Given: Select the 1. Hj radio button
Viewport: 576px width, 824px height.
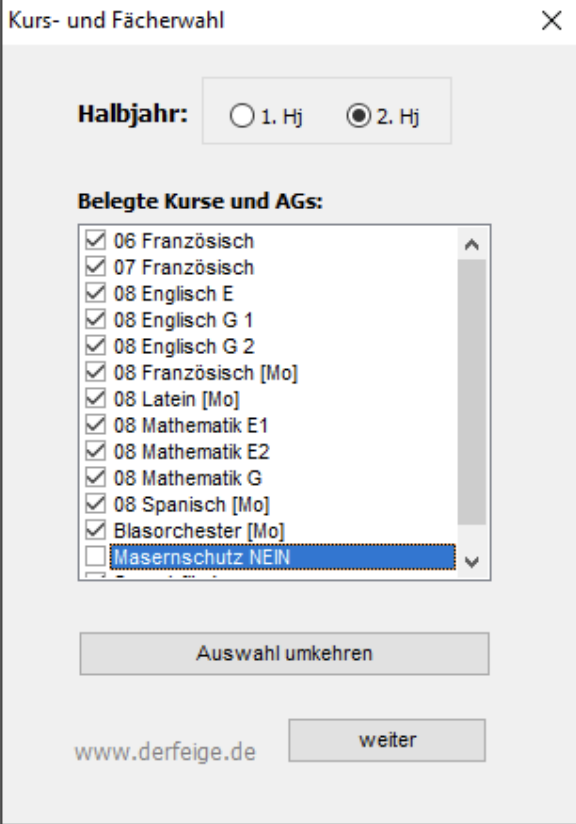Looking at the screenshot, I should tap(242, 116).
